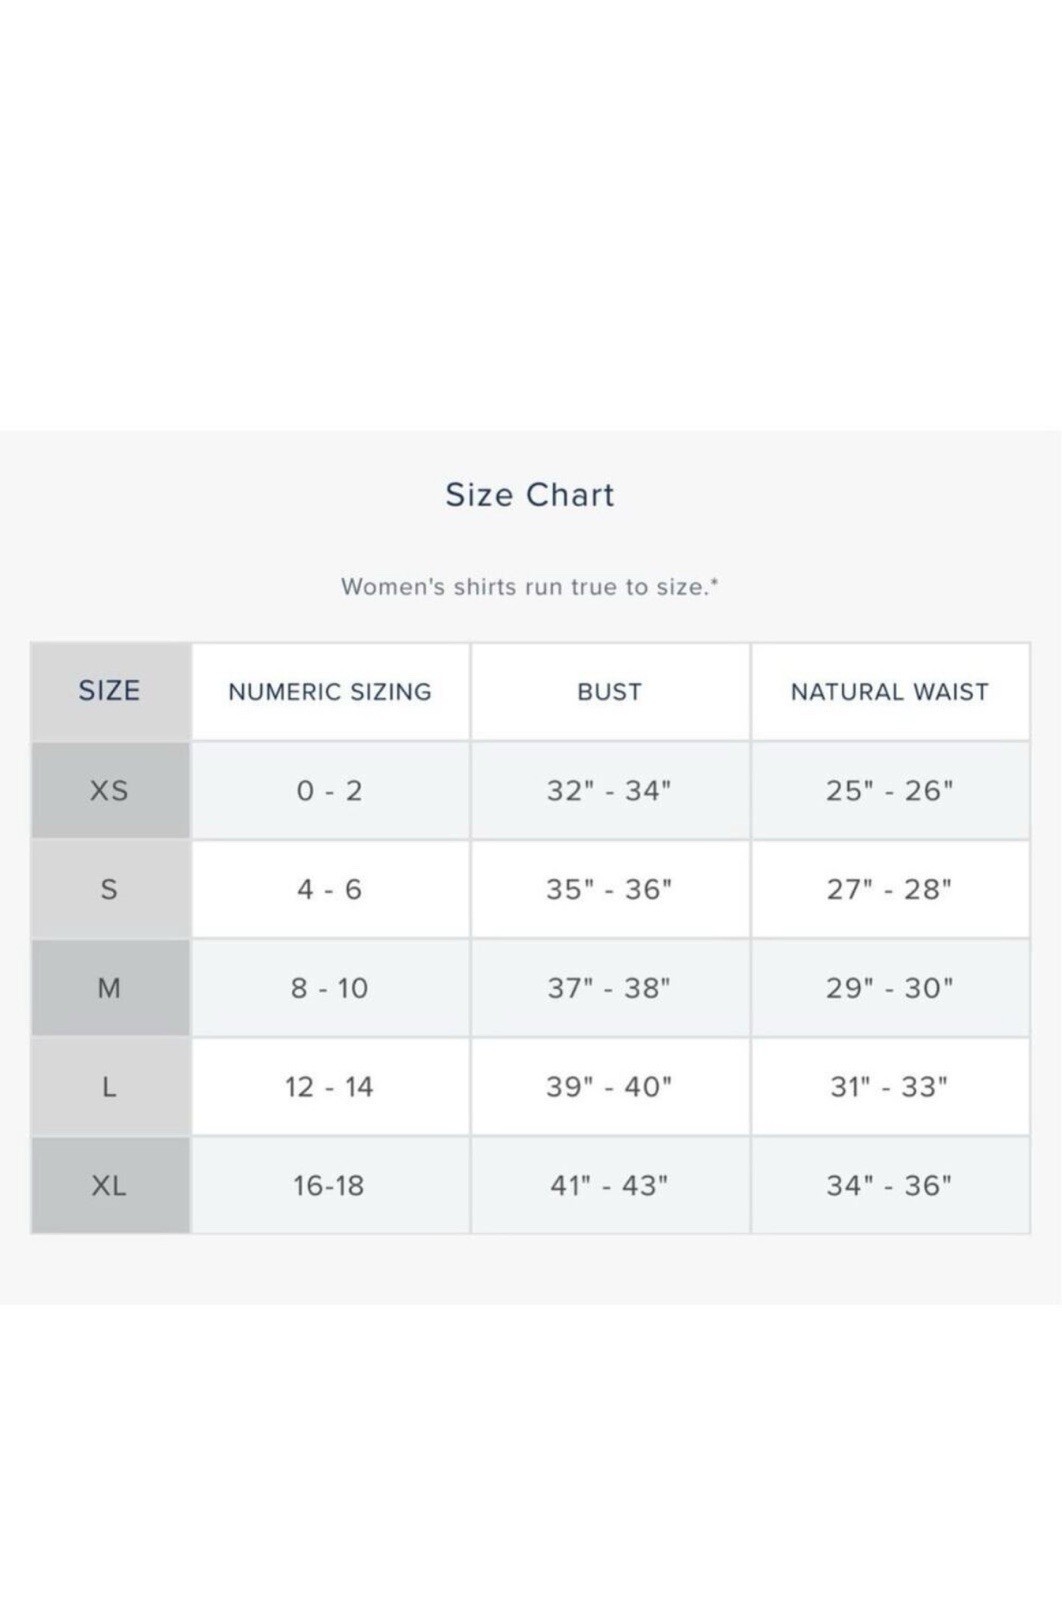Select the L size row label
Screen dimensions: 1062x1600
pyautogui.click(x=110, y=1086)
